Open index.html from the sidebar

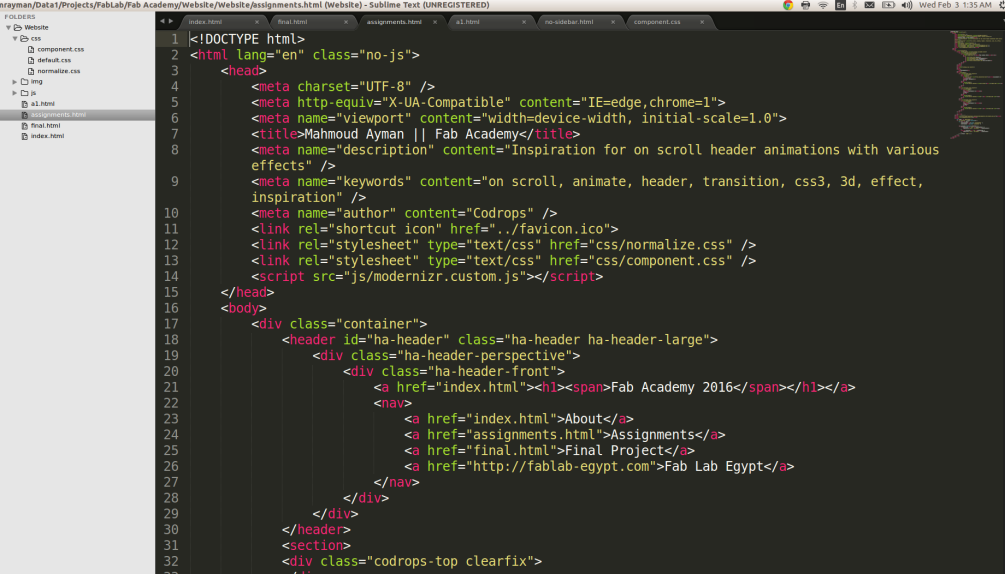pyautogui.click(x=47, y=136)
